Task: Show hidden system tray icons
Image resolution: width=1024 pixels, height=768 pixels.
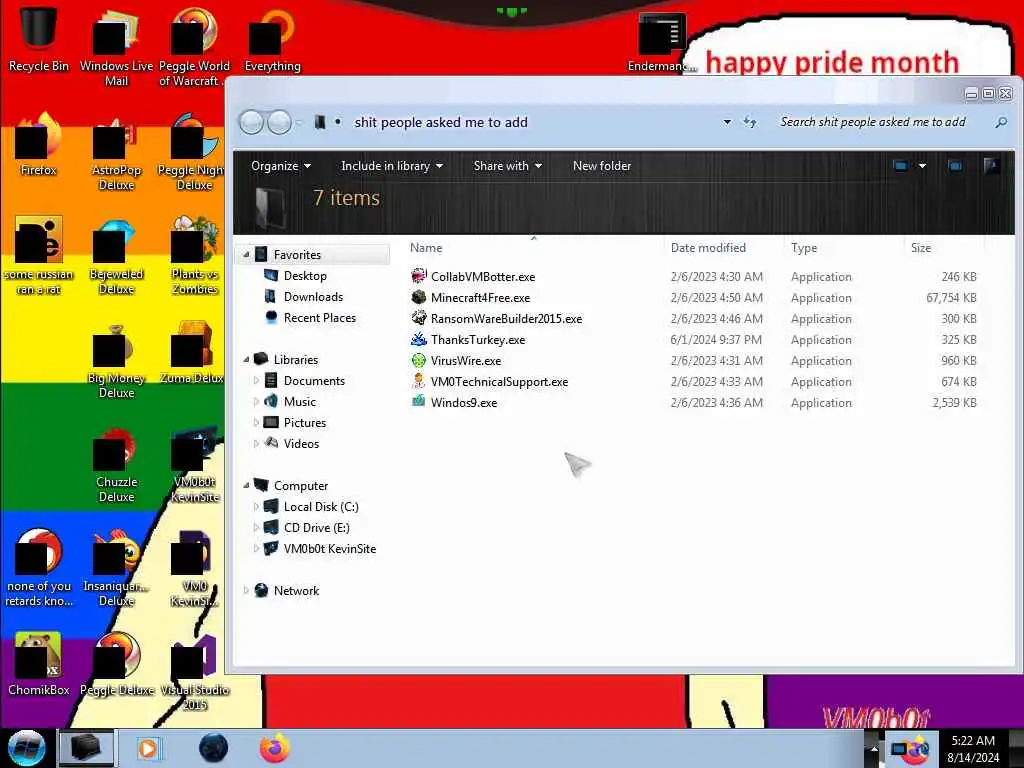Action: click(874, 748)
